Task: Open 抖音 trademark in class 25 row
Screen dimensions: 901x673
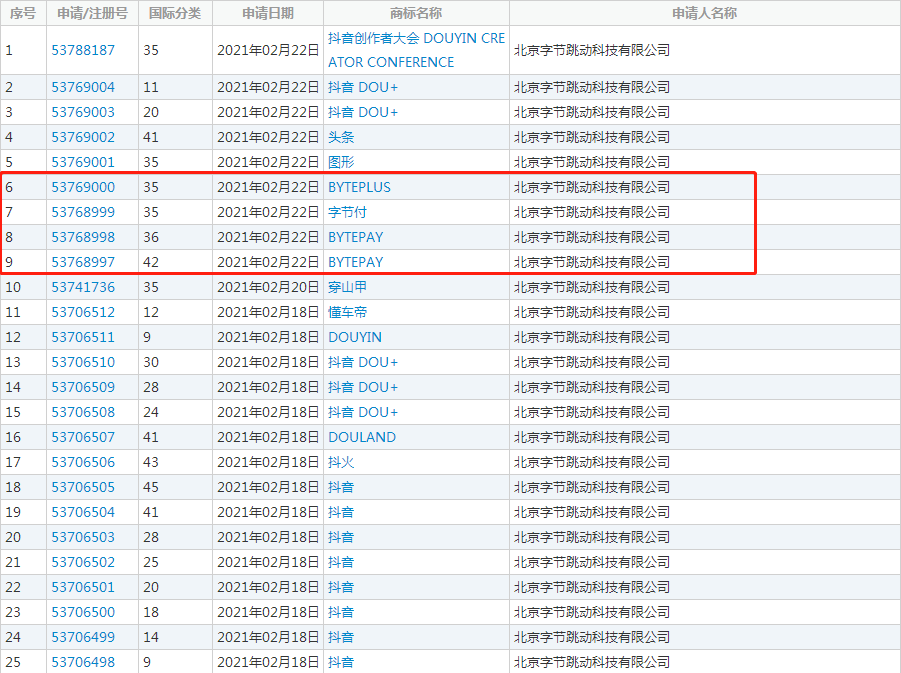Action: tap(341, 562)
